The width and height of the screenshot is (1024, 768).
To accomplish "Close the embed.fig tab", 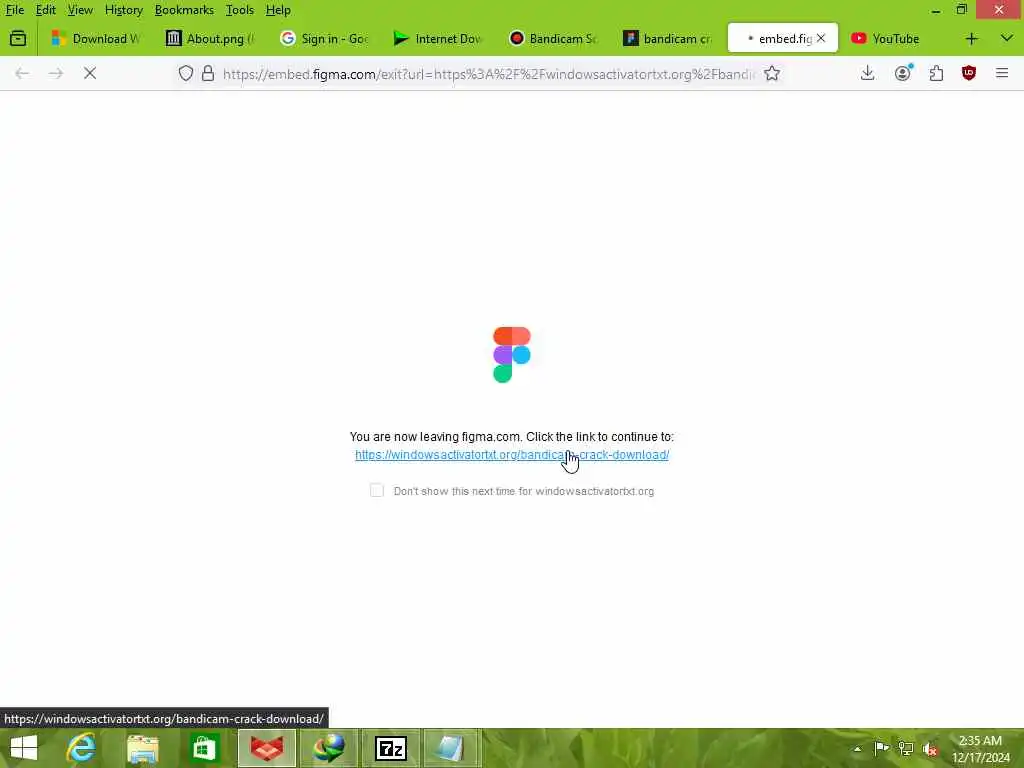I will [821, 39].
